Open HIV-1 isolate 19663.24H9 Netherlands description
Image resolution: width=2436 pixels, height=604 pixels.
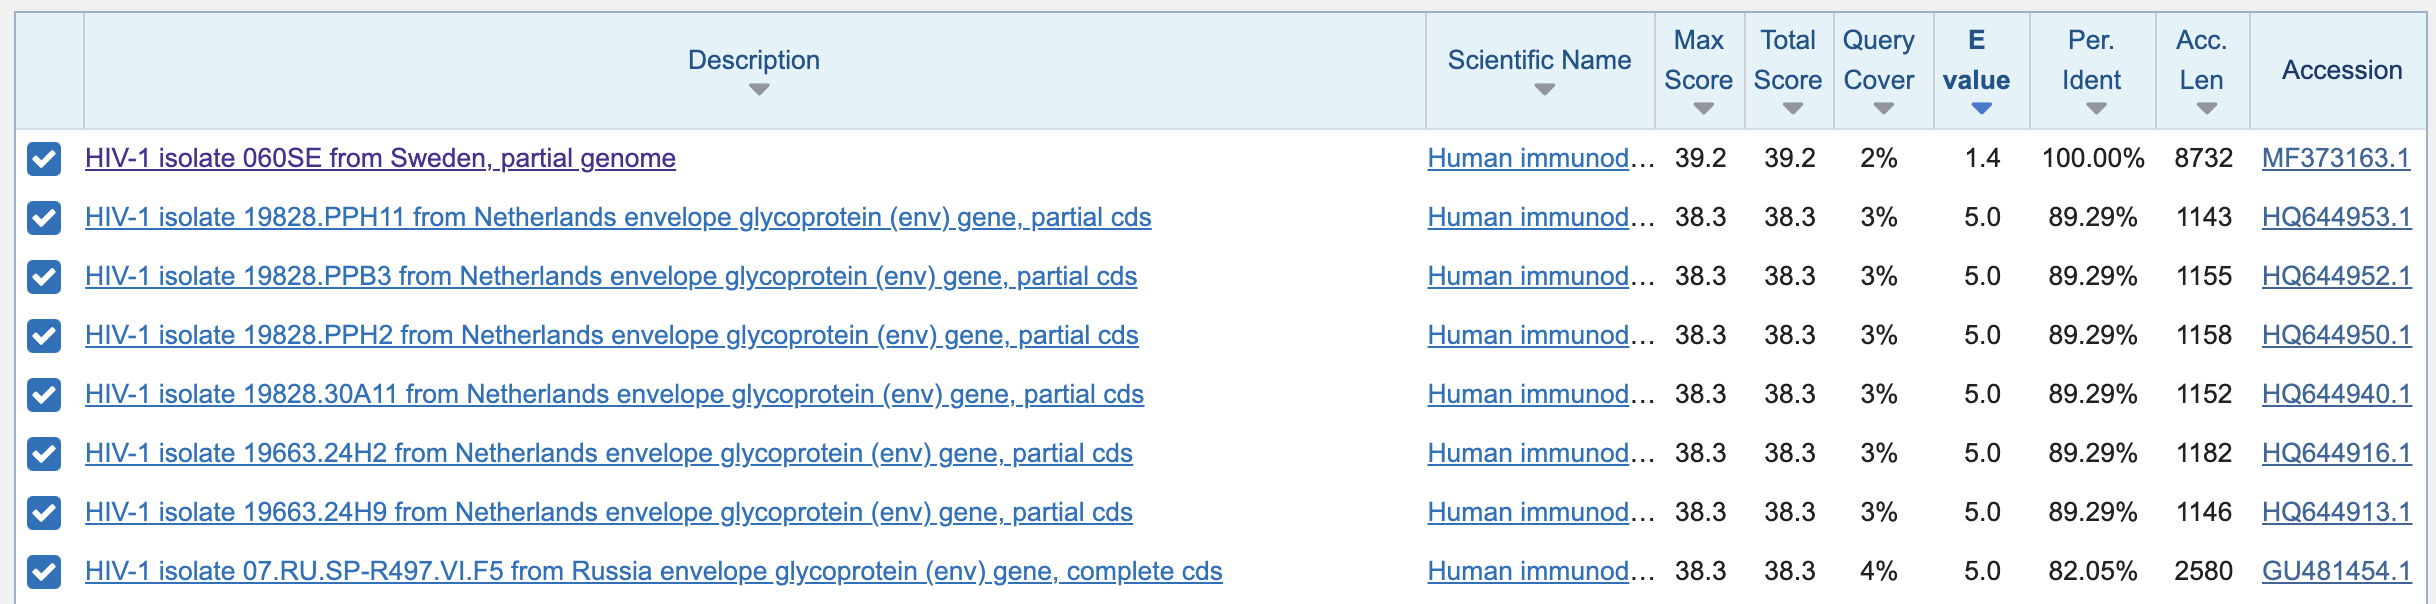[608, 512]
